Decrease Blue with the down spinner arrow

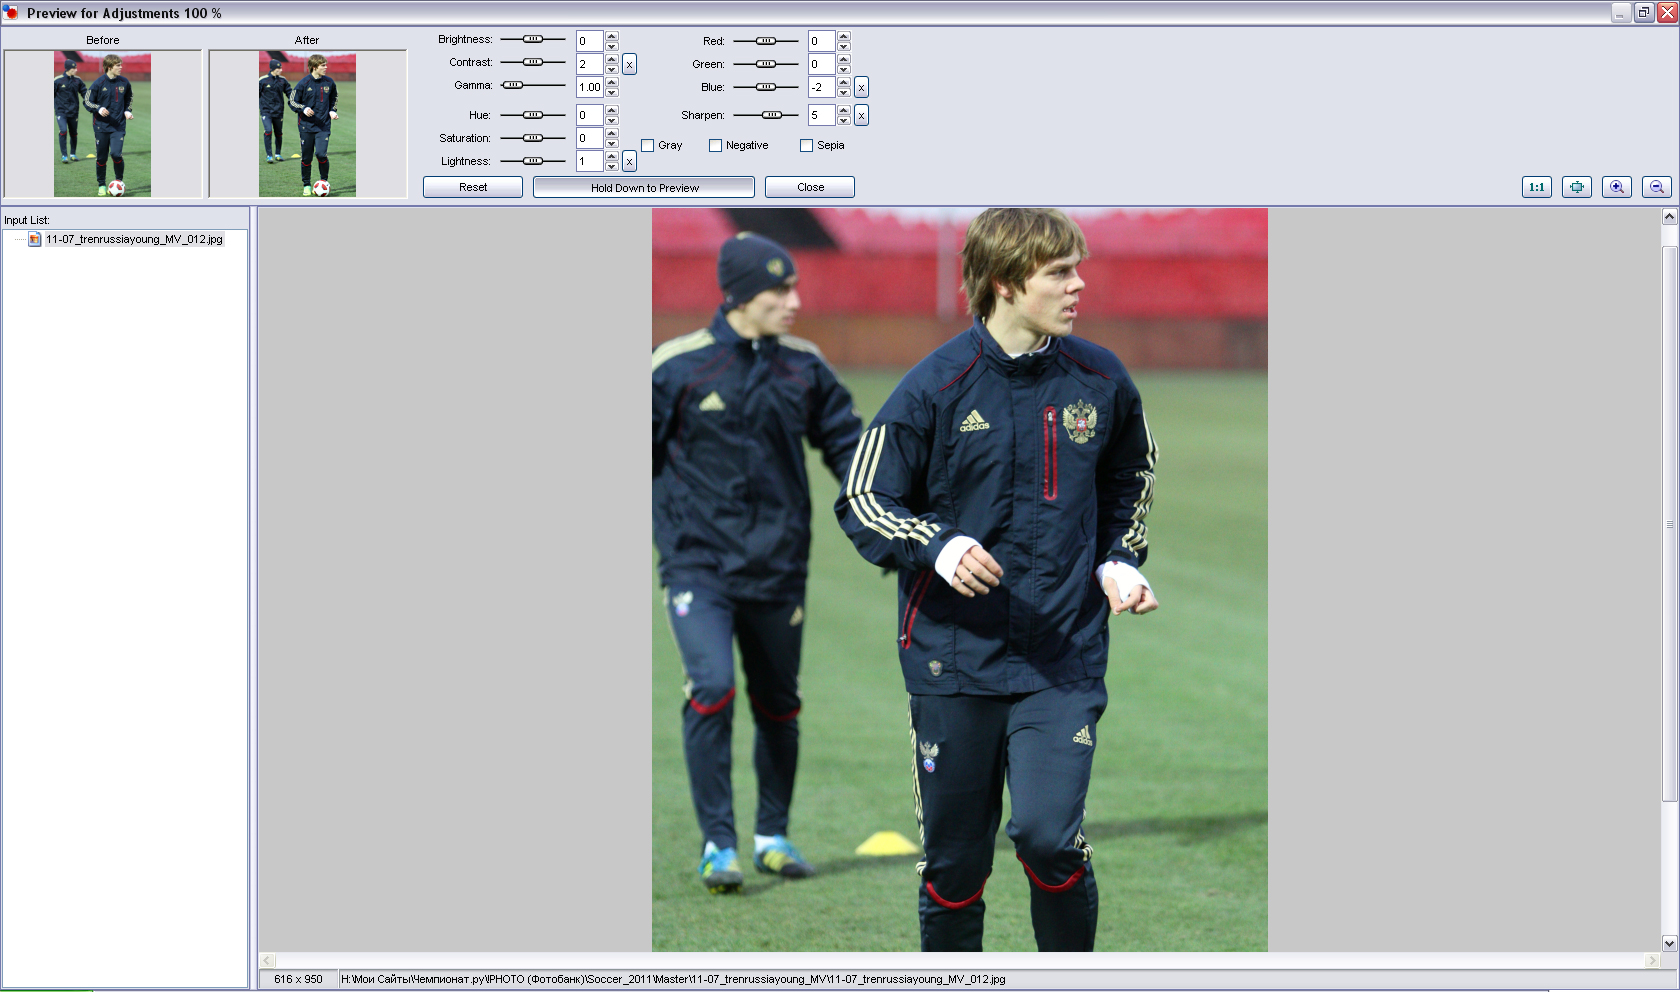(844, 92)
